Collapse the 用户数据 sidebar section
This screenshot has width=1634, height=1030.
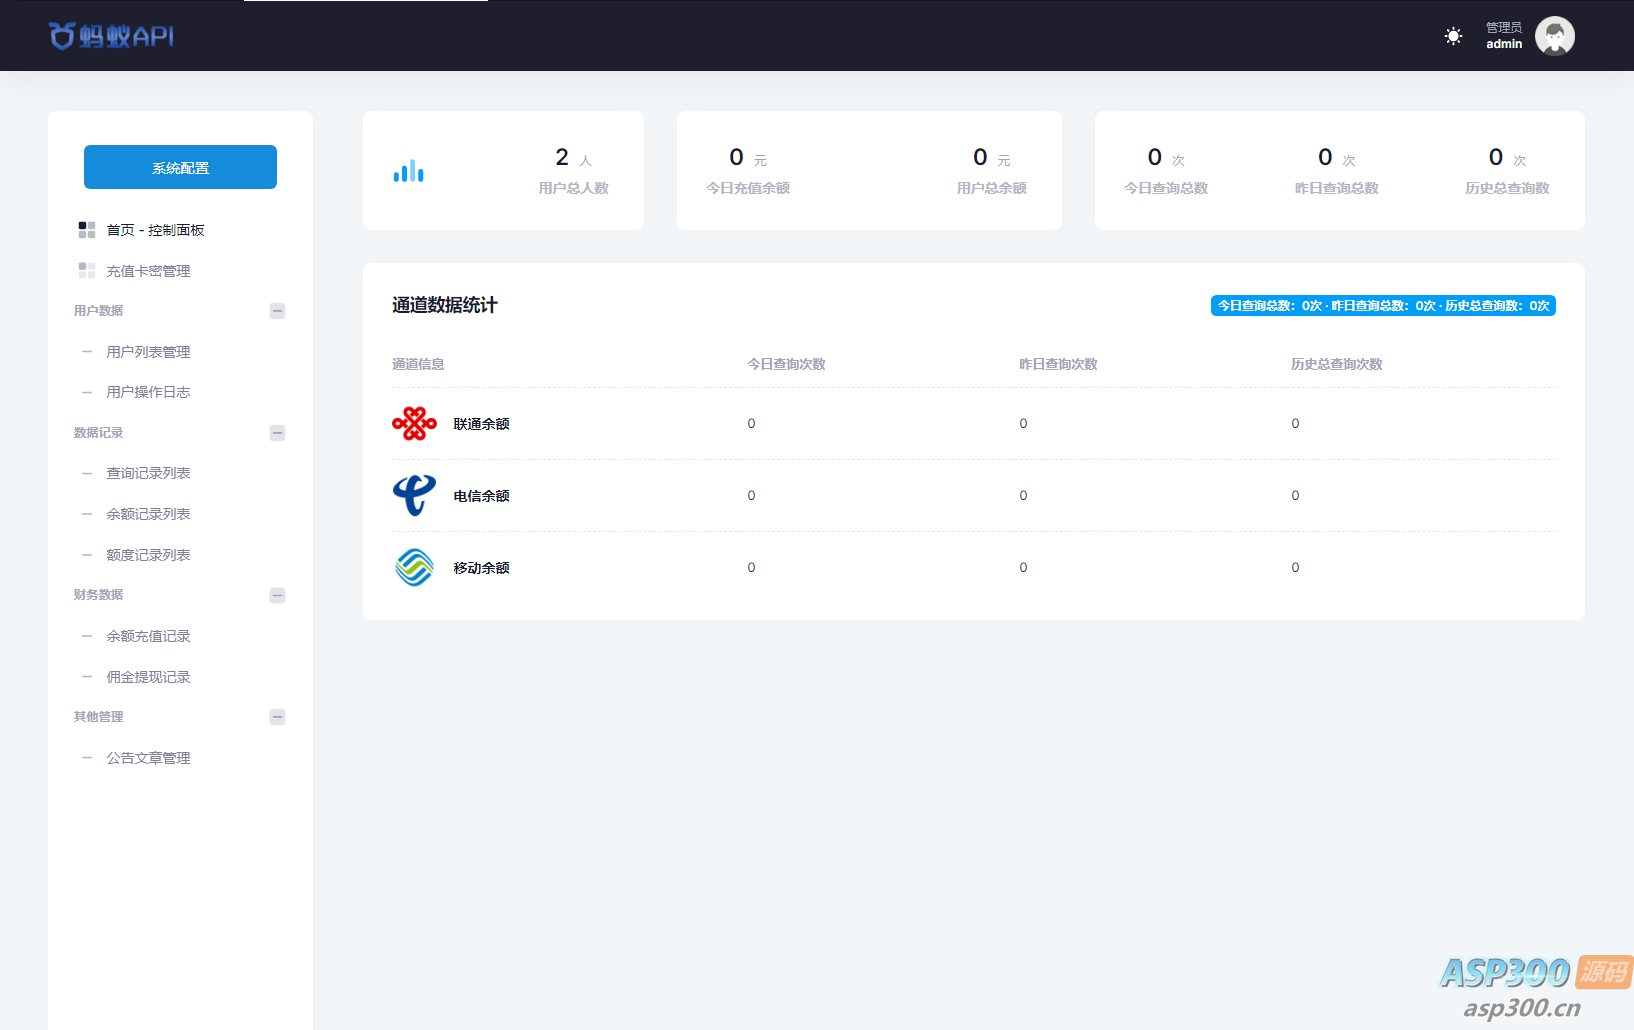point(278,311)
